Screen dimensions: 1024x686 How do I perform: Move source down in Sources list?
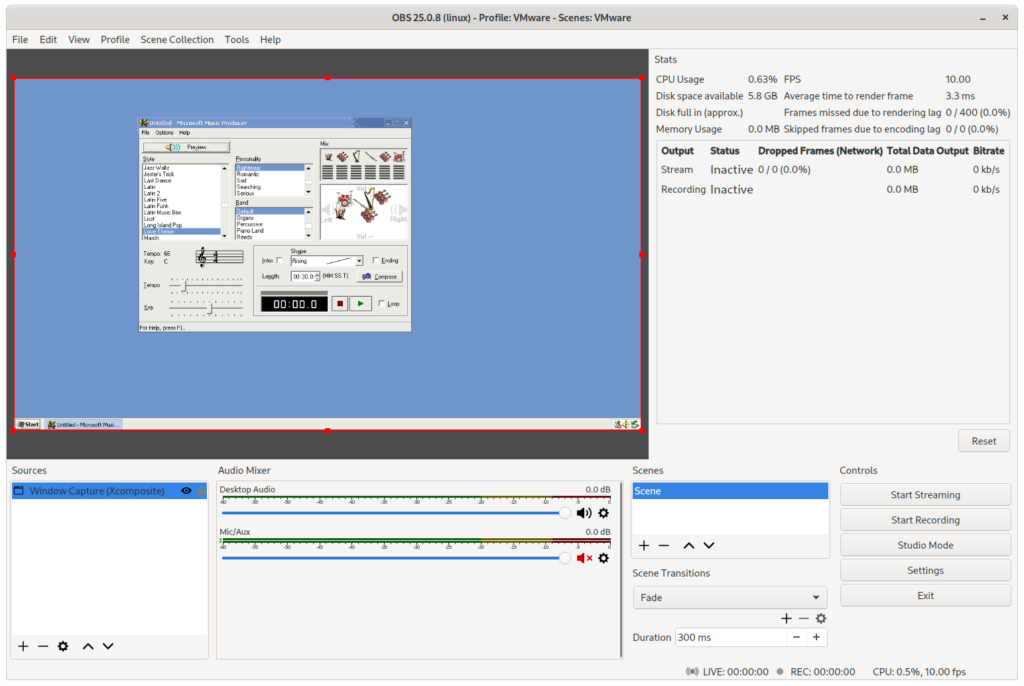click(108, 646)
